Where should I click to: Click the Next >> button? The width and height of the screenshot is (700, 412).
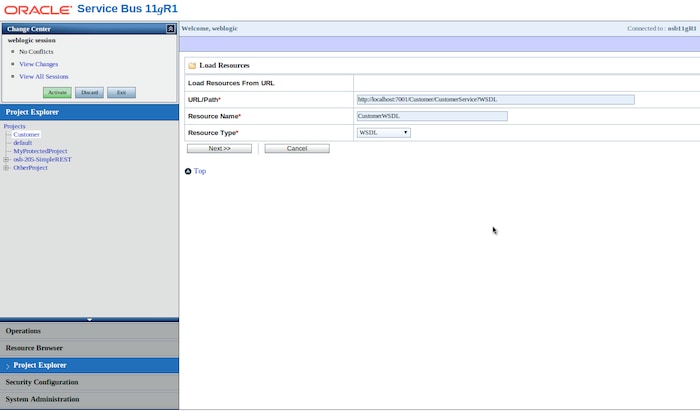pos(219,149)
